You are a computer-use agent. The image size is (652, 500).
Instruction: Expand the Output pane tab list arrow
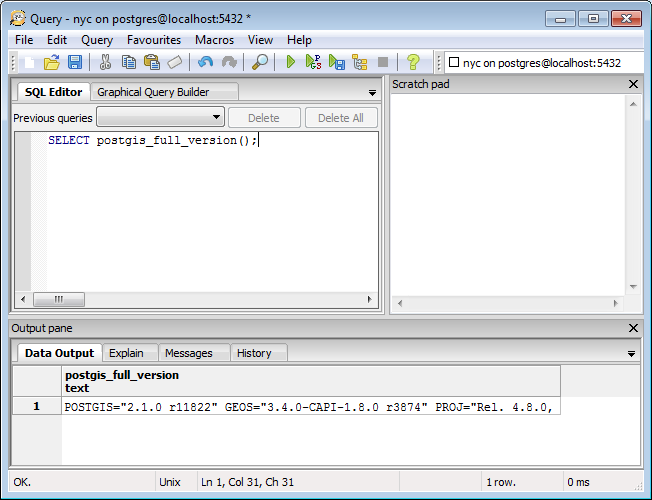(x=631, y=353)
